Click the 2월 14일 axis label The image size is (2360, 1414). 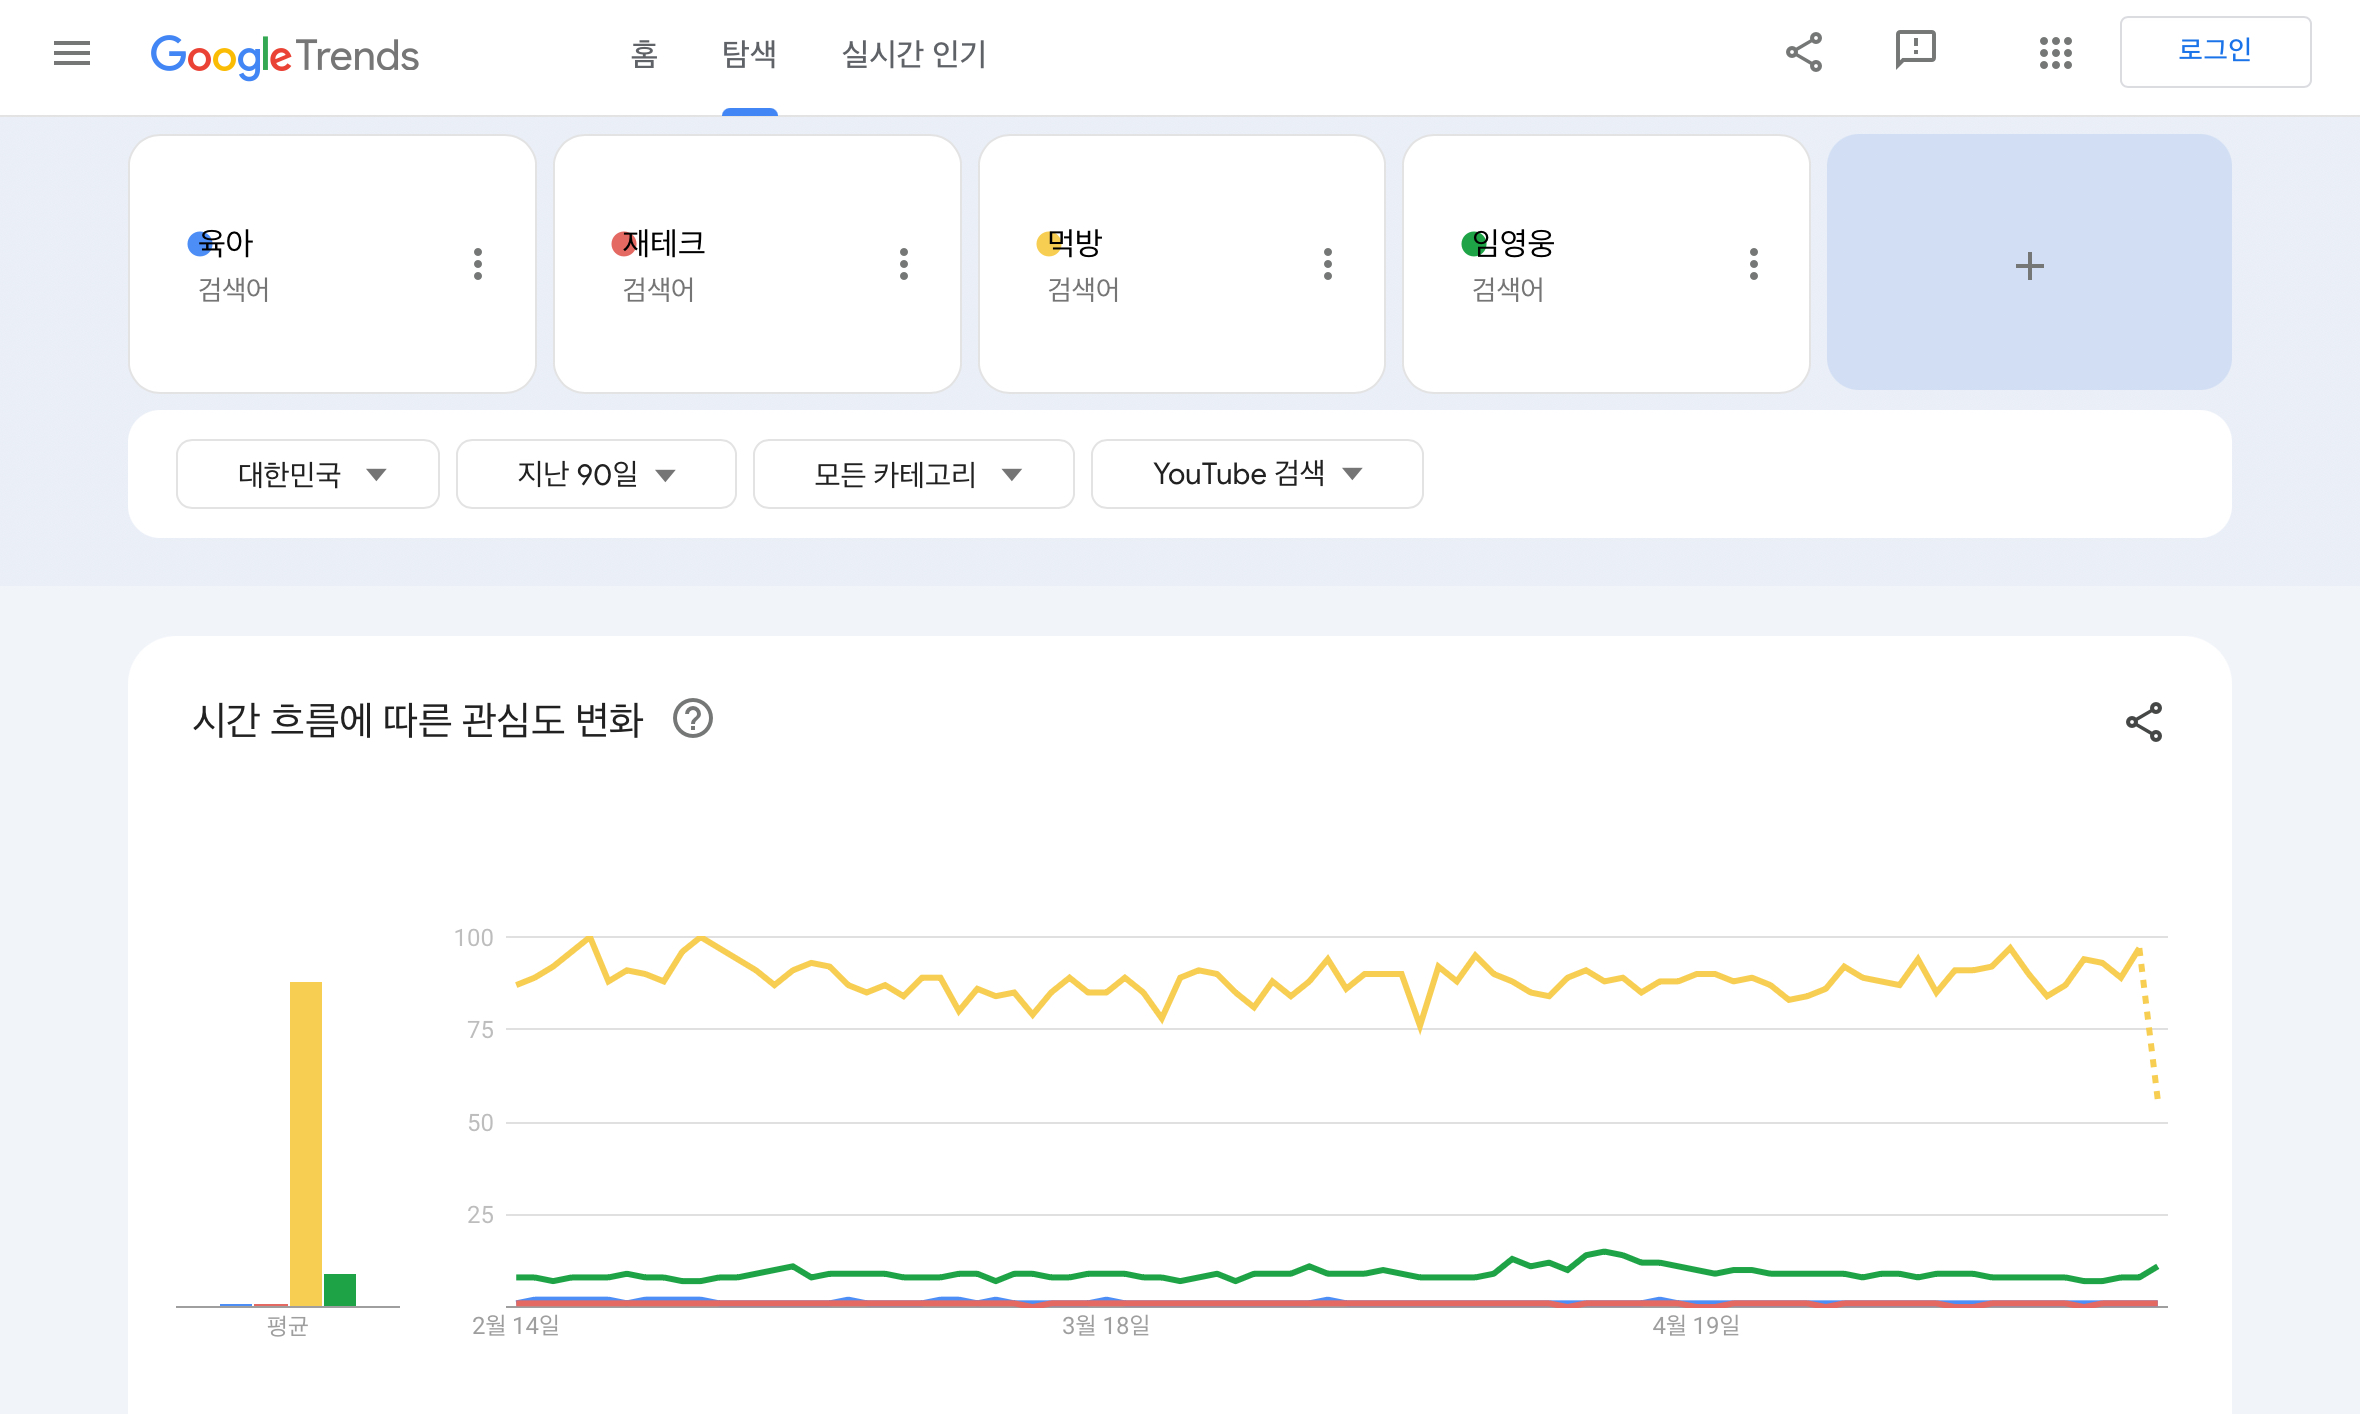pyautogui.click(x=516, y=1326)
